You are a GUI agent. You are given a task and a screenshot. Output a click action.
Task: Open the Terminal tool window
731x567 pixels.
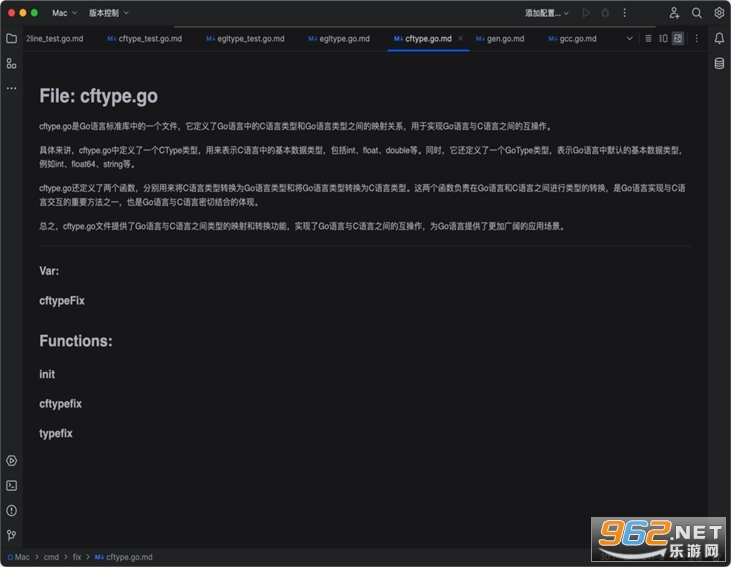click(12, 486)
